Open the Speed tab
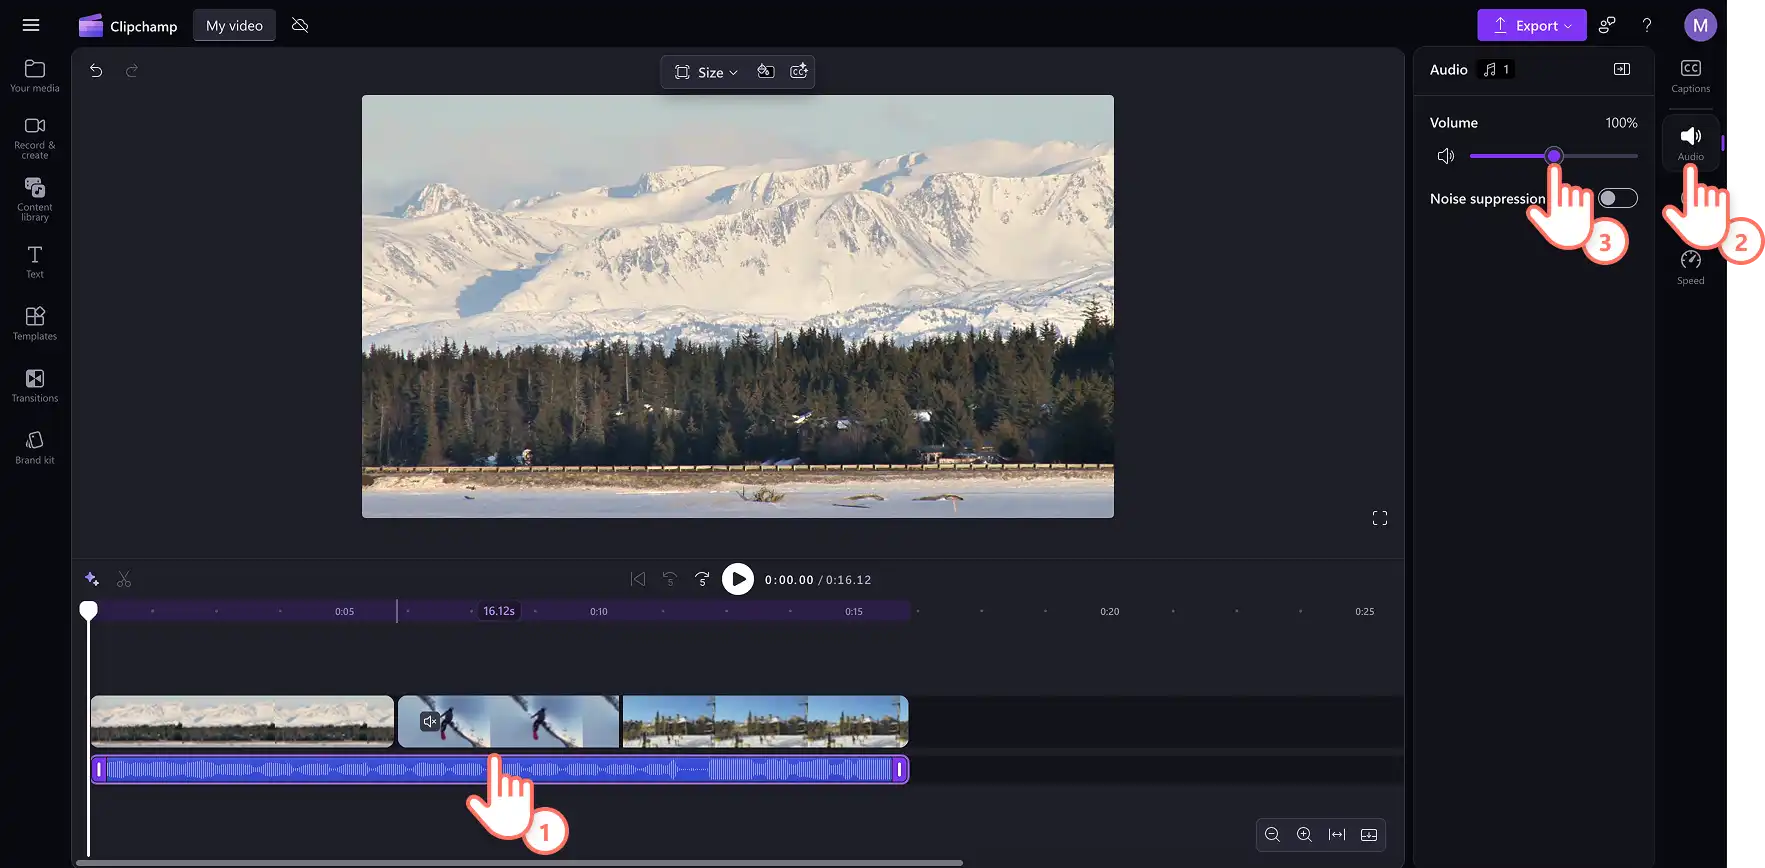Image resolution: width=1765 pixels, height=868 pixels. (1691, 267)
